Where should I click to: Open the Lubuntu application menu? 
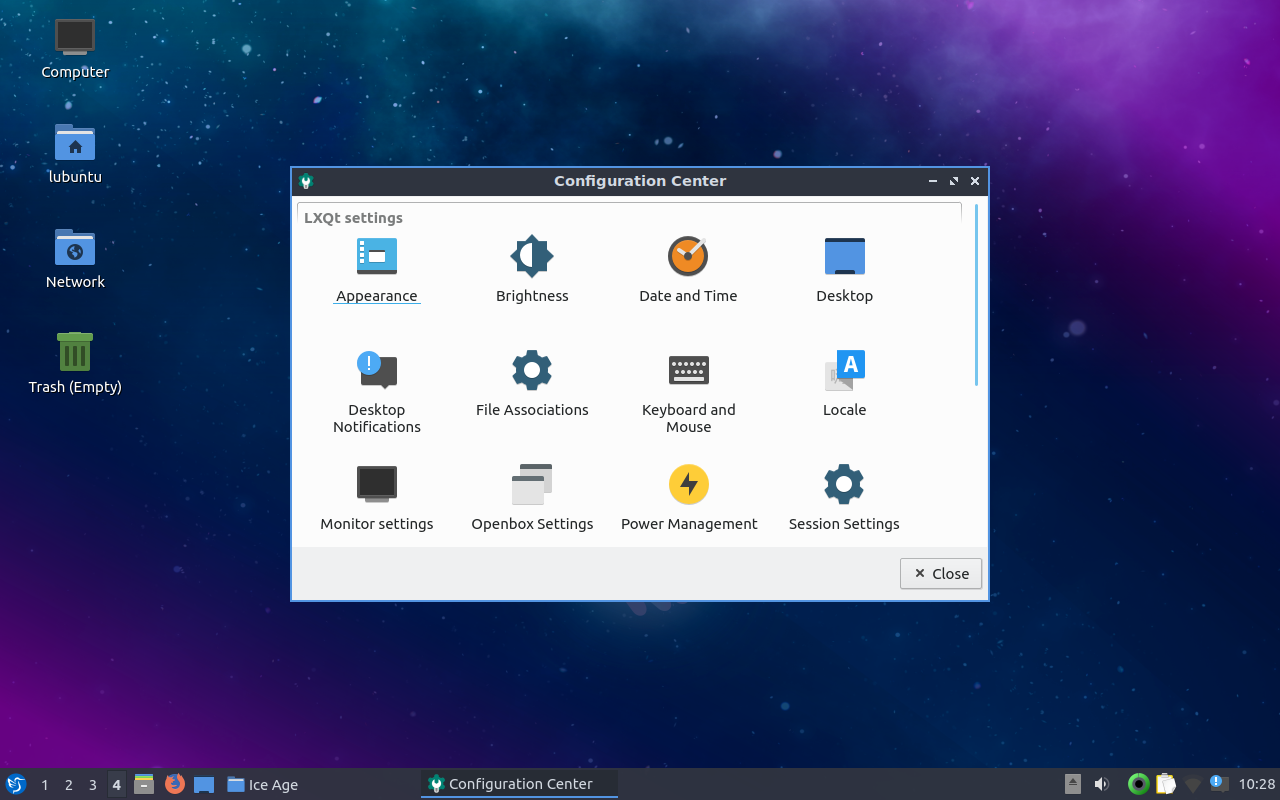(16, 784)
